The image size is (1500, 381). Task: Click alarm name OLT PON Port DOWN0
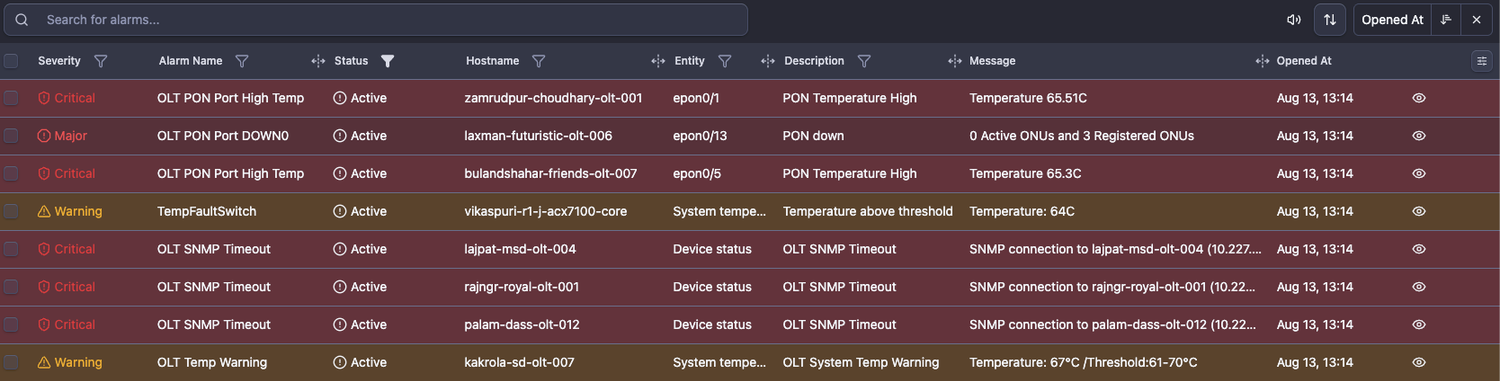[x=223, y=136]
